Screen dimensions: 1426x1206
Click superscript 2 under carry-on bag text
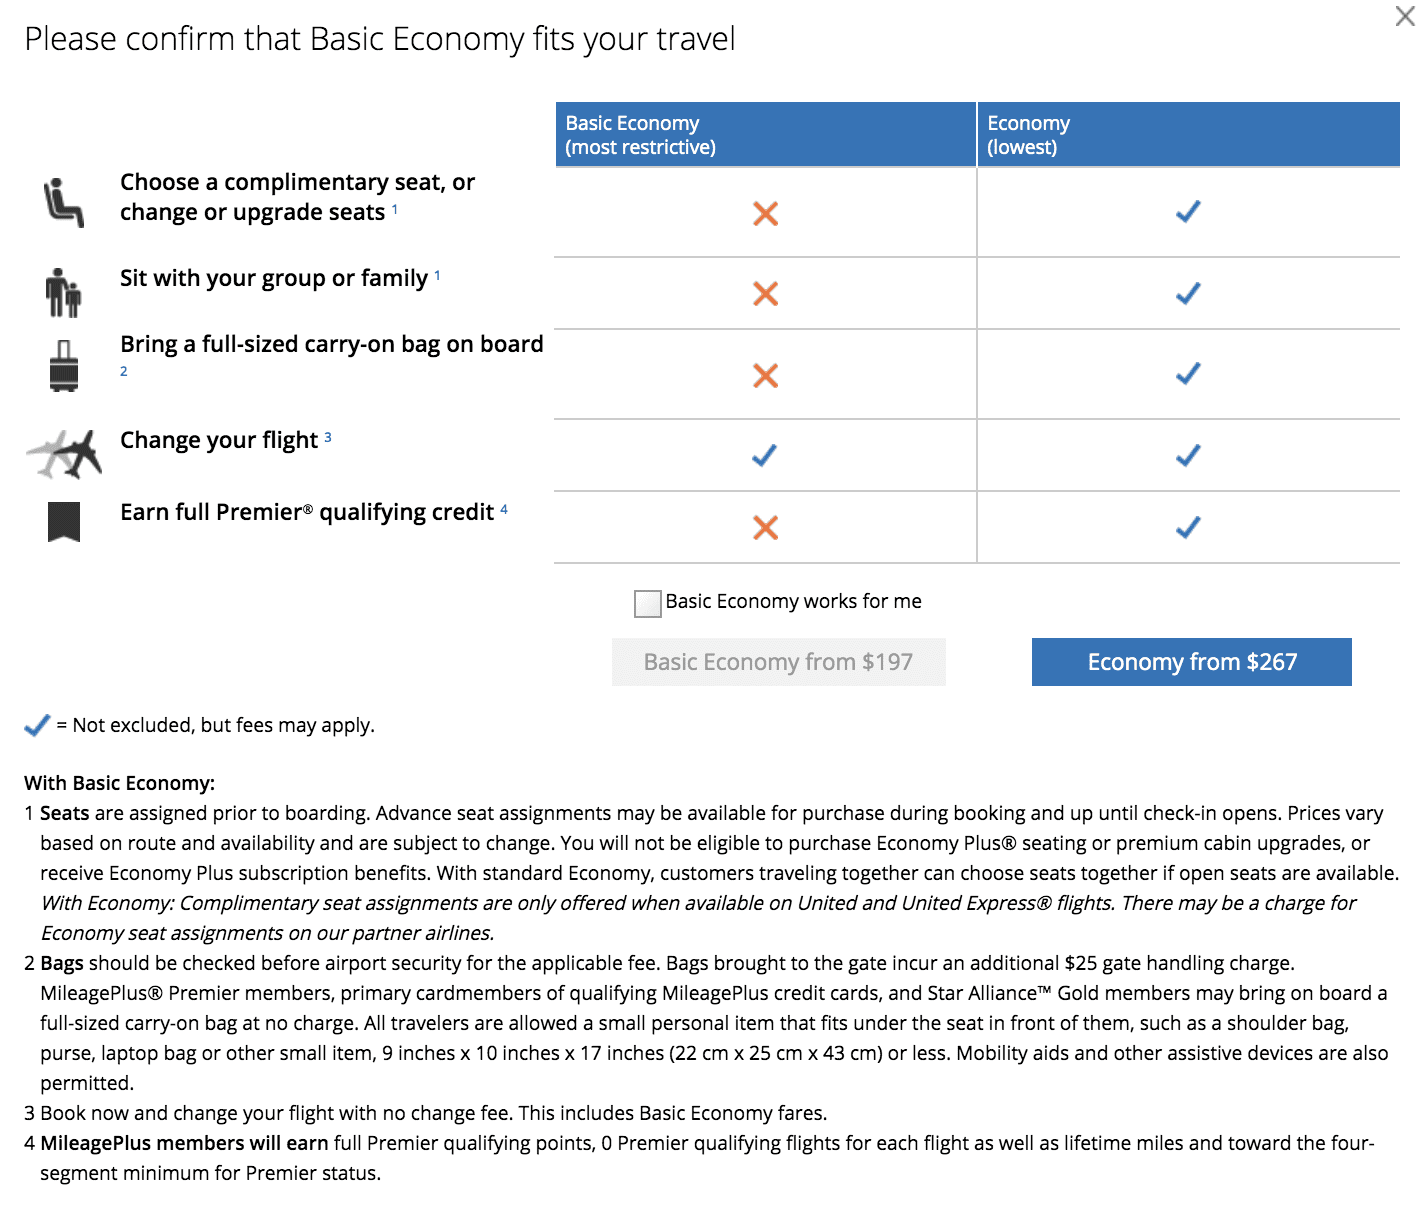[x=123, y=371]
